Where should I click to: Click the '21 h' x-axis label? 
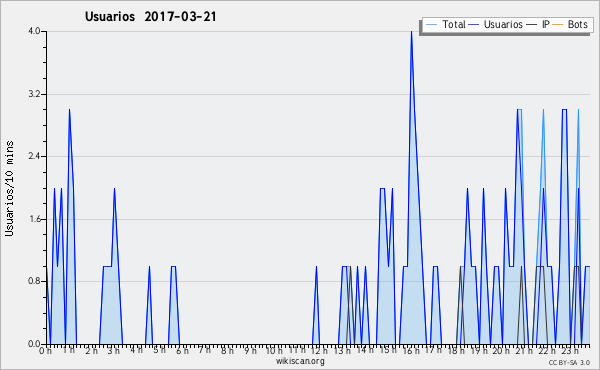pyautogui.click(x=524, y=351)
